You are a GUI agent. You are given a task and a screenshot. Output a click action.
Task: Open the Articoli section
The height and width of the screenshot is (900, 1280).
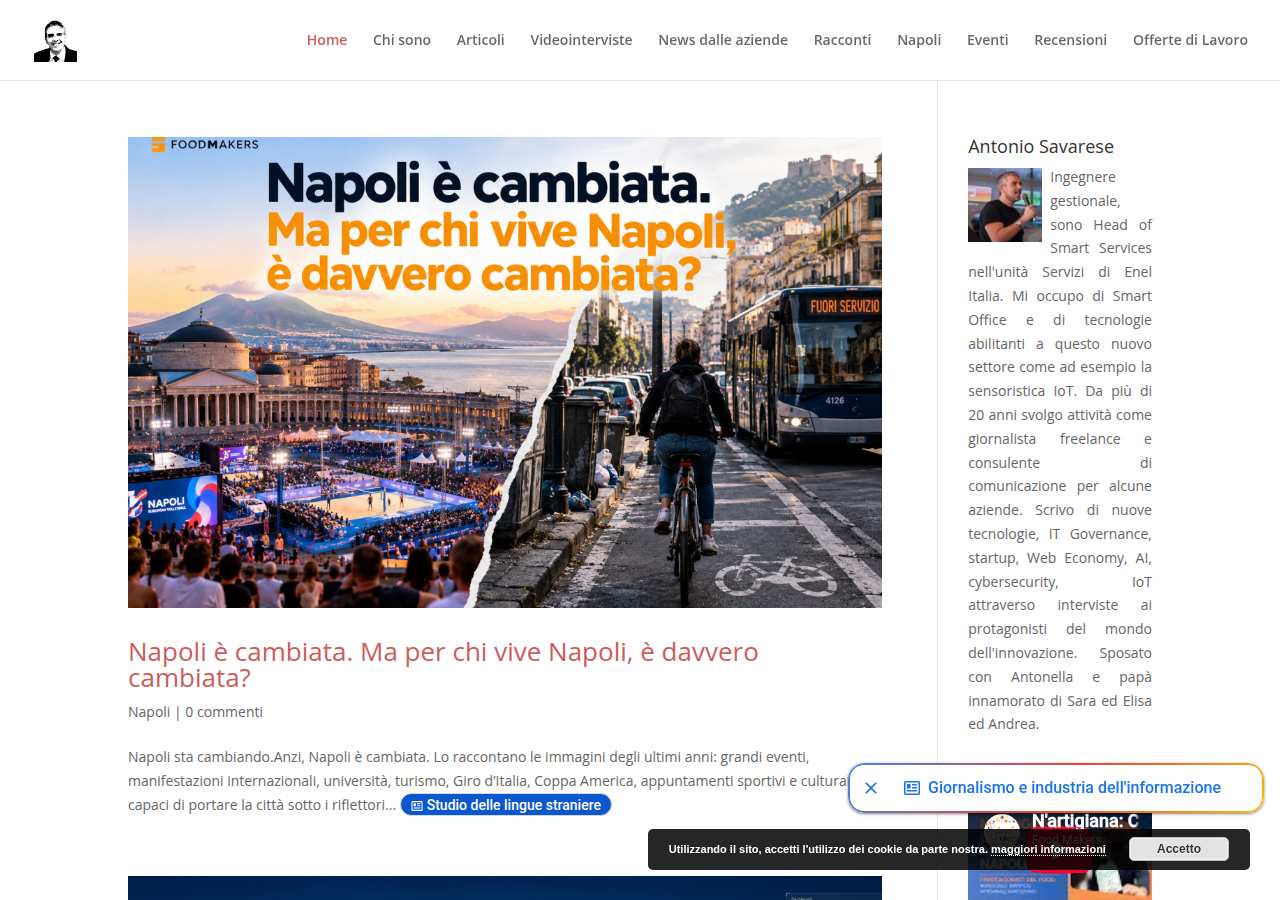(481, 40)
